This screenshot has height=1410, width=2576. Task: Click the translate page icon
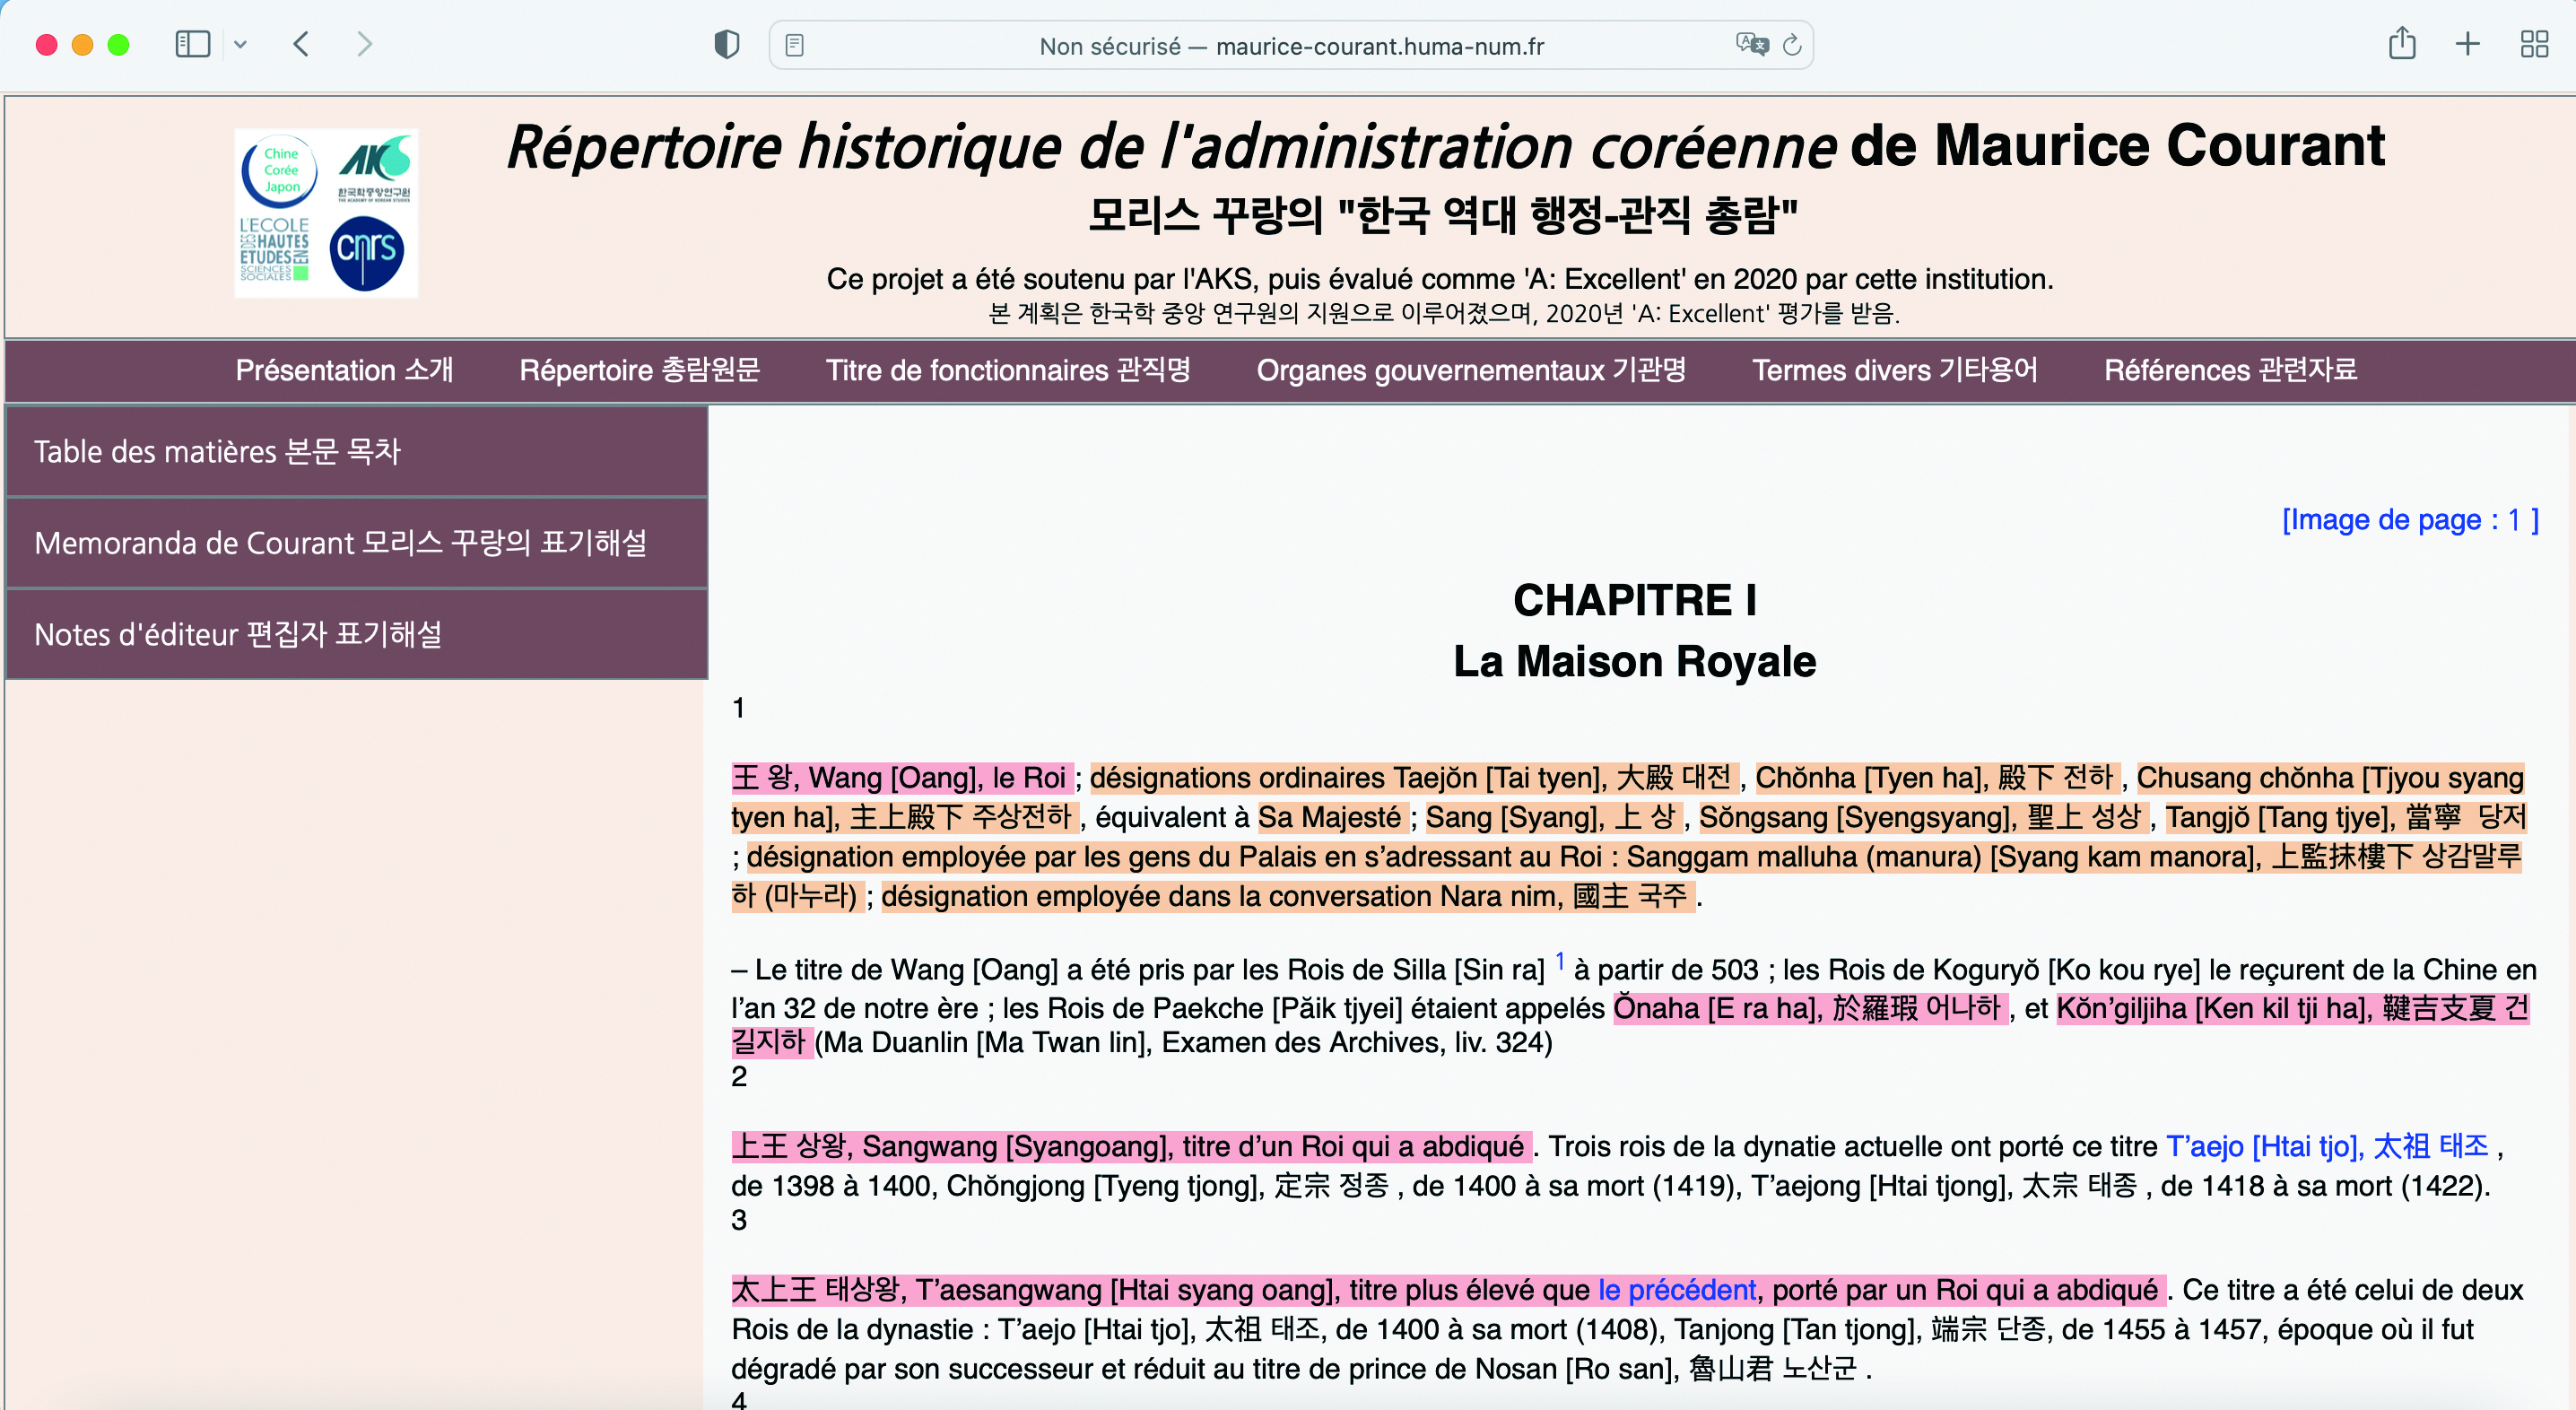coord(1752,44)
